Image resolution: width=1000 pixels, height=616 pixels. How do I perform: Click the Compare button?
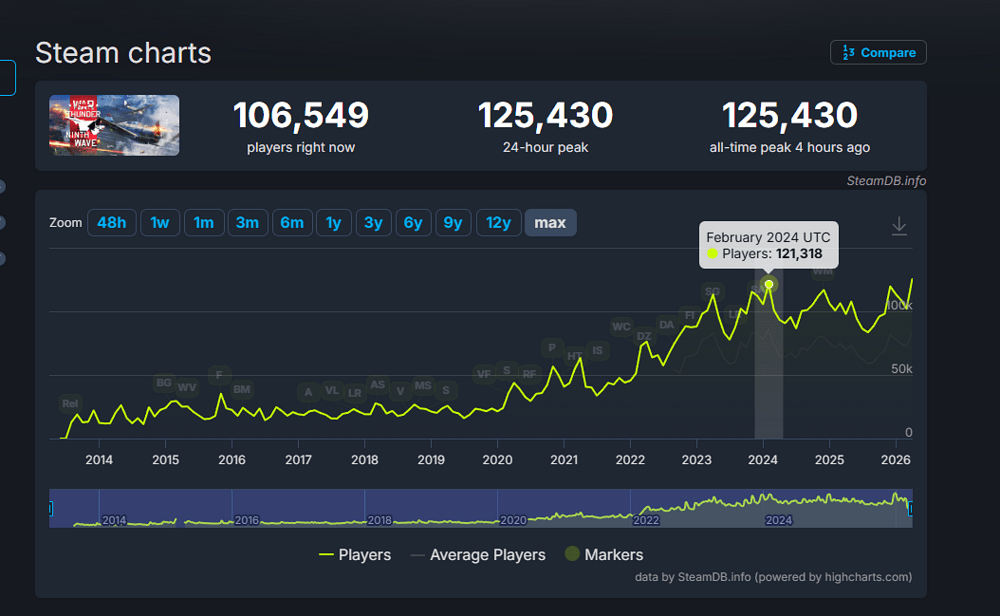click(x=878, y=52)
